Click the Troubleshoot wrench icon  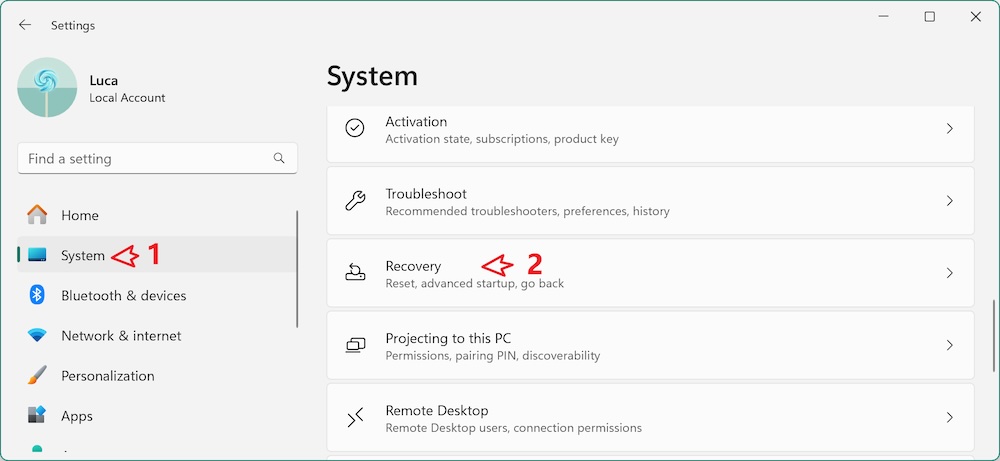355,201
